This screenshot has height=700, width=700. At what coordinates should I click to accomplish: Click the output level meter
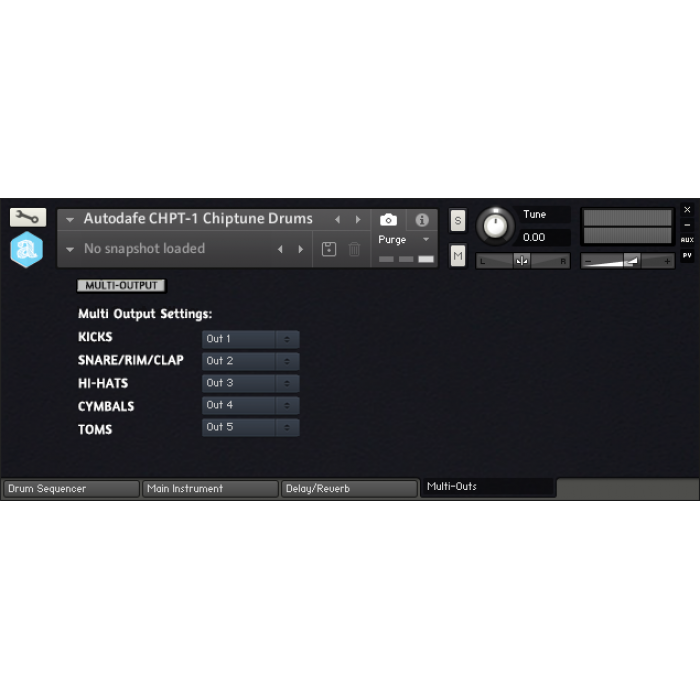[x=627, y=226]
